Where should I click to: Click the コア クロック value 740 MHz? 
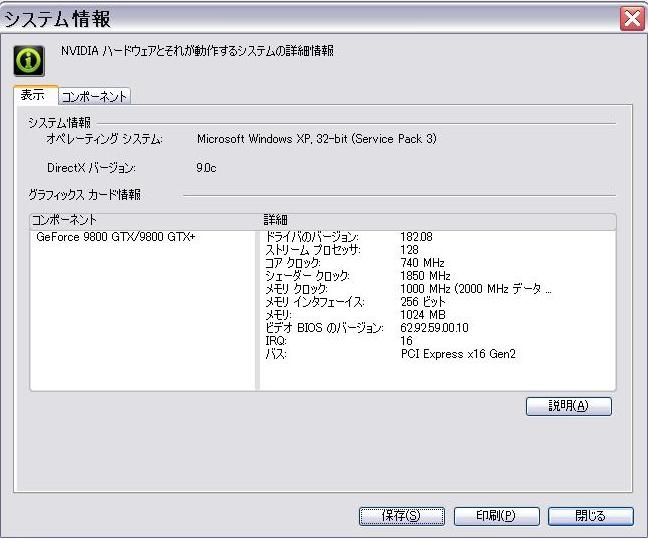point(422,263)
